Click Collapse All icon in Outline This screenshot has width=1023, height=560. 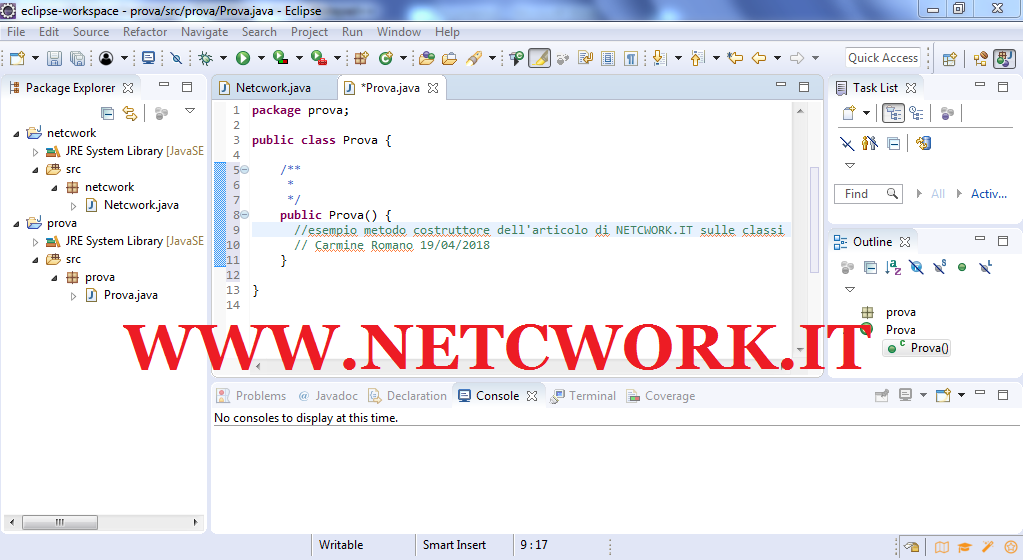[870, 267]
